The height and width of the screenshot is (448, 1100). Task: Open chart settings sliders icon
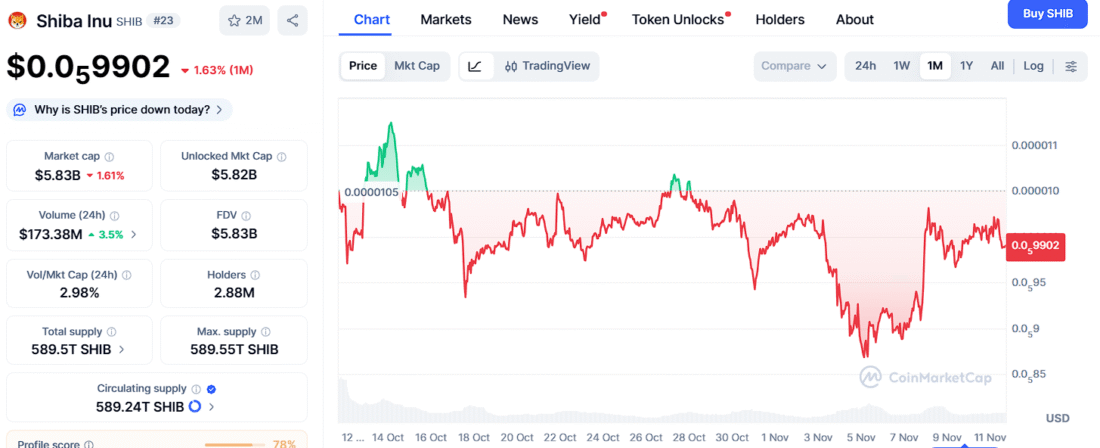[x=1071, y=66]
